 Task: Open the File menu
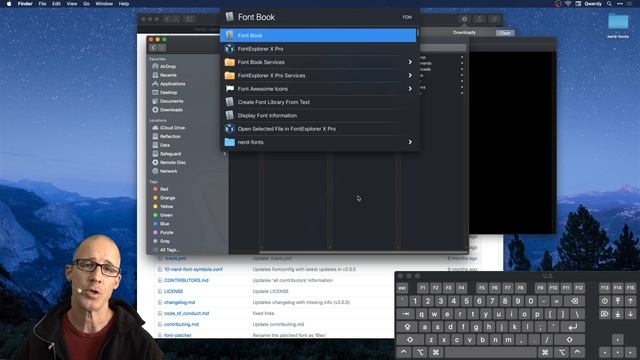[42, 4]
